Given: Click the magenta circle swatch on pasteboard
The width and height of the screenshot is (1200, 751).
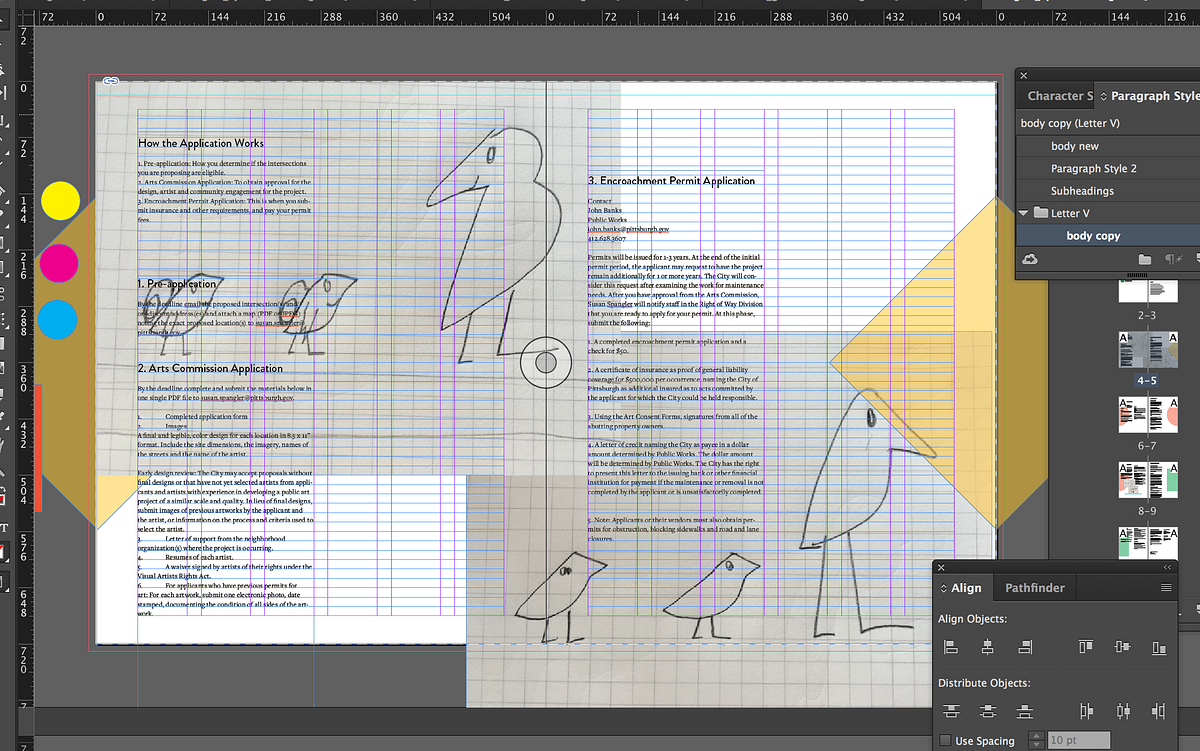Looking at the screenshot, I should pyautogui.click(x=59, y=262).
